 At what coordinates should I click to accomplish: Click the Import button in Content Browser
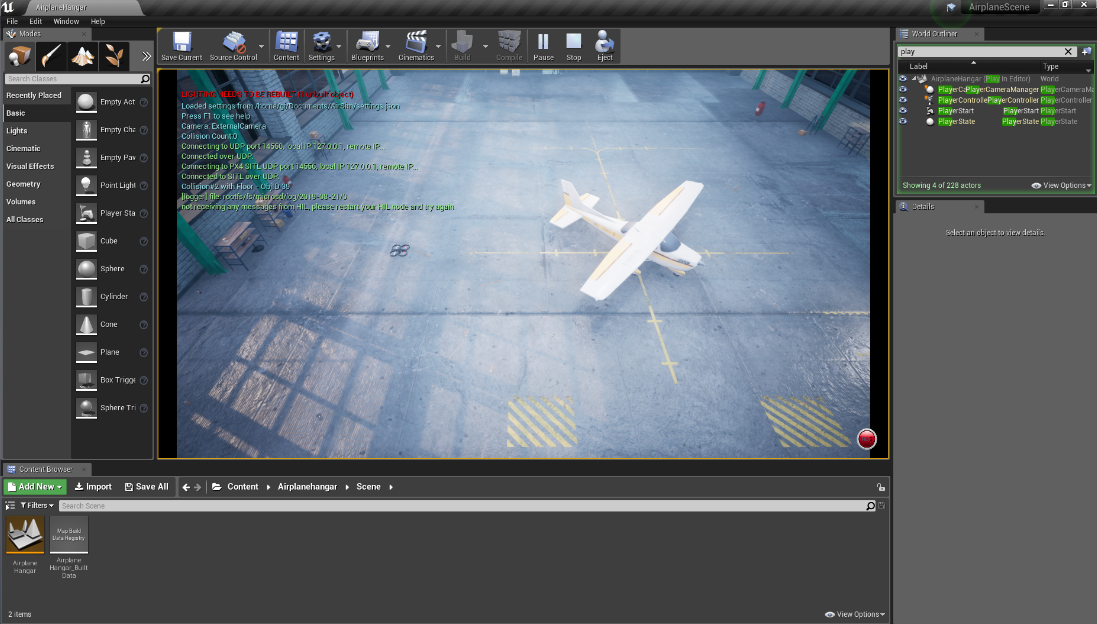coord(93,487)
